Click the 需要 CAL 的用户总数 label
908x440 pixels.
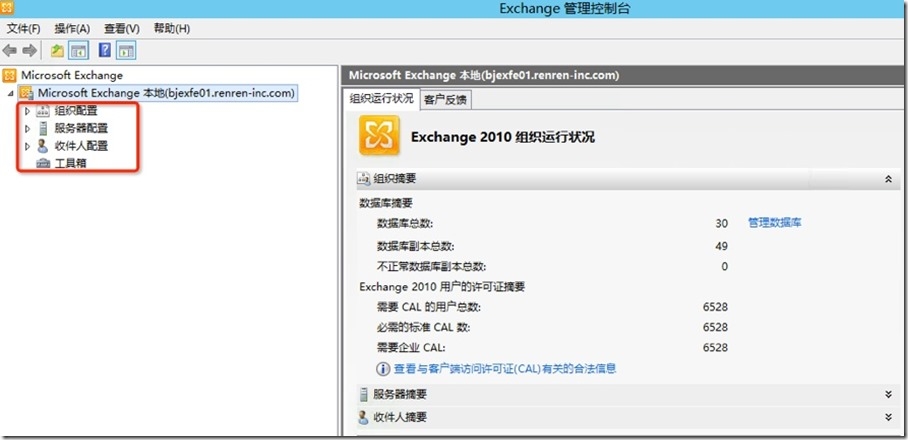coord(429,307)
